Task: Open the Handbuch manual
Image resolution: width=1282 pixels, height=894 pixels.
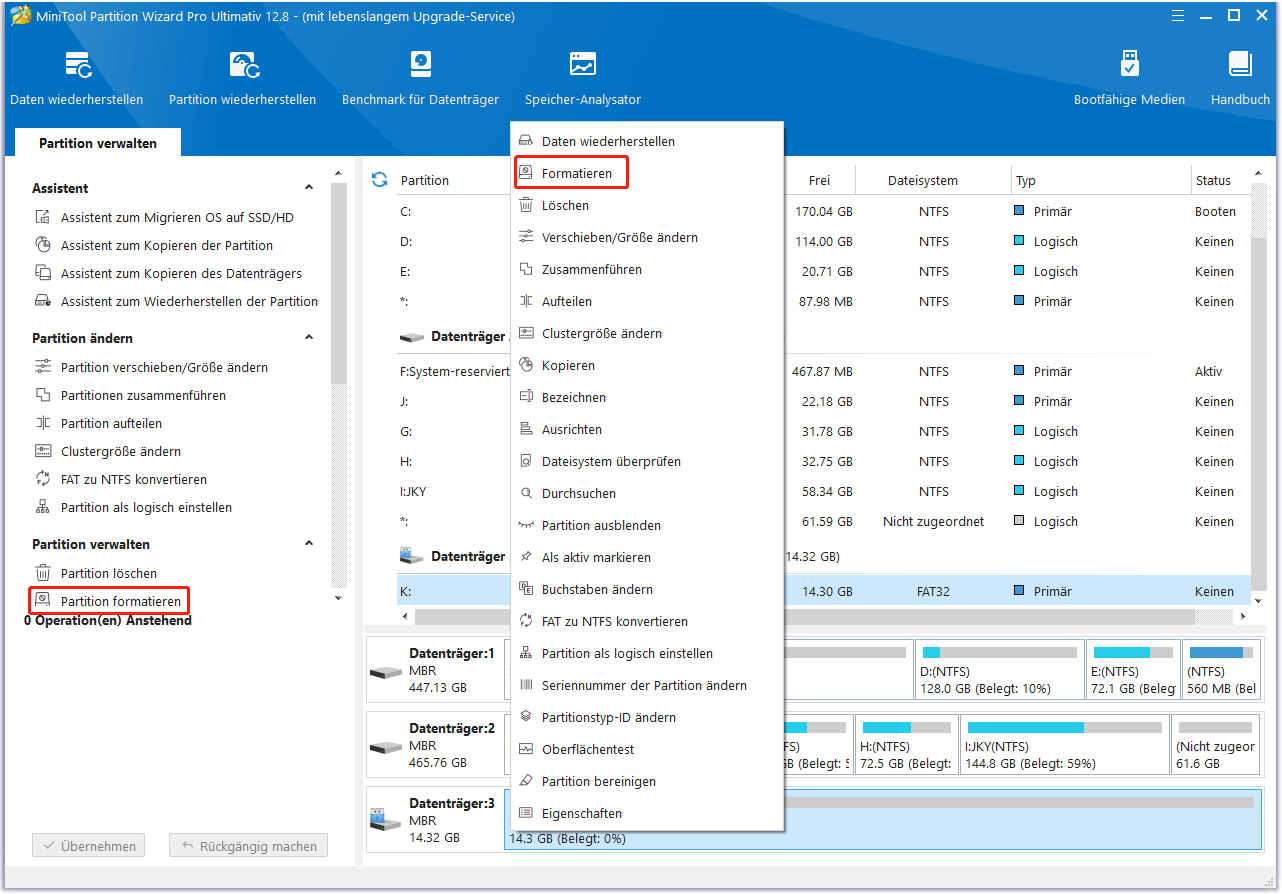Action: (1240, 78)
